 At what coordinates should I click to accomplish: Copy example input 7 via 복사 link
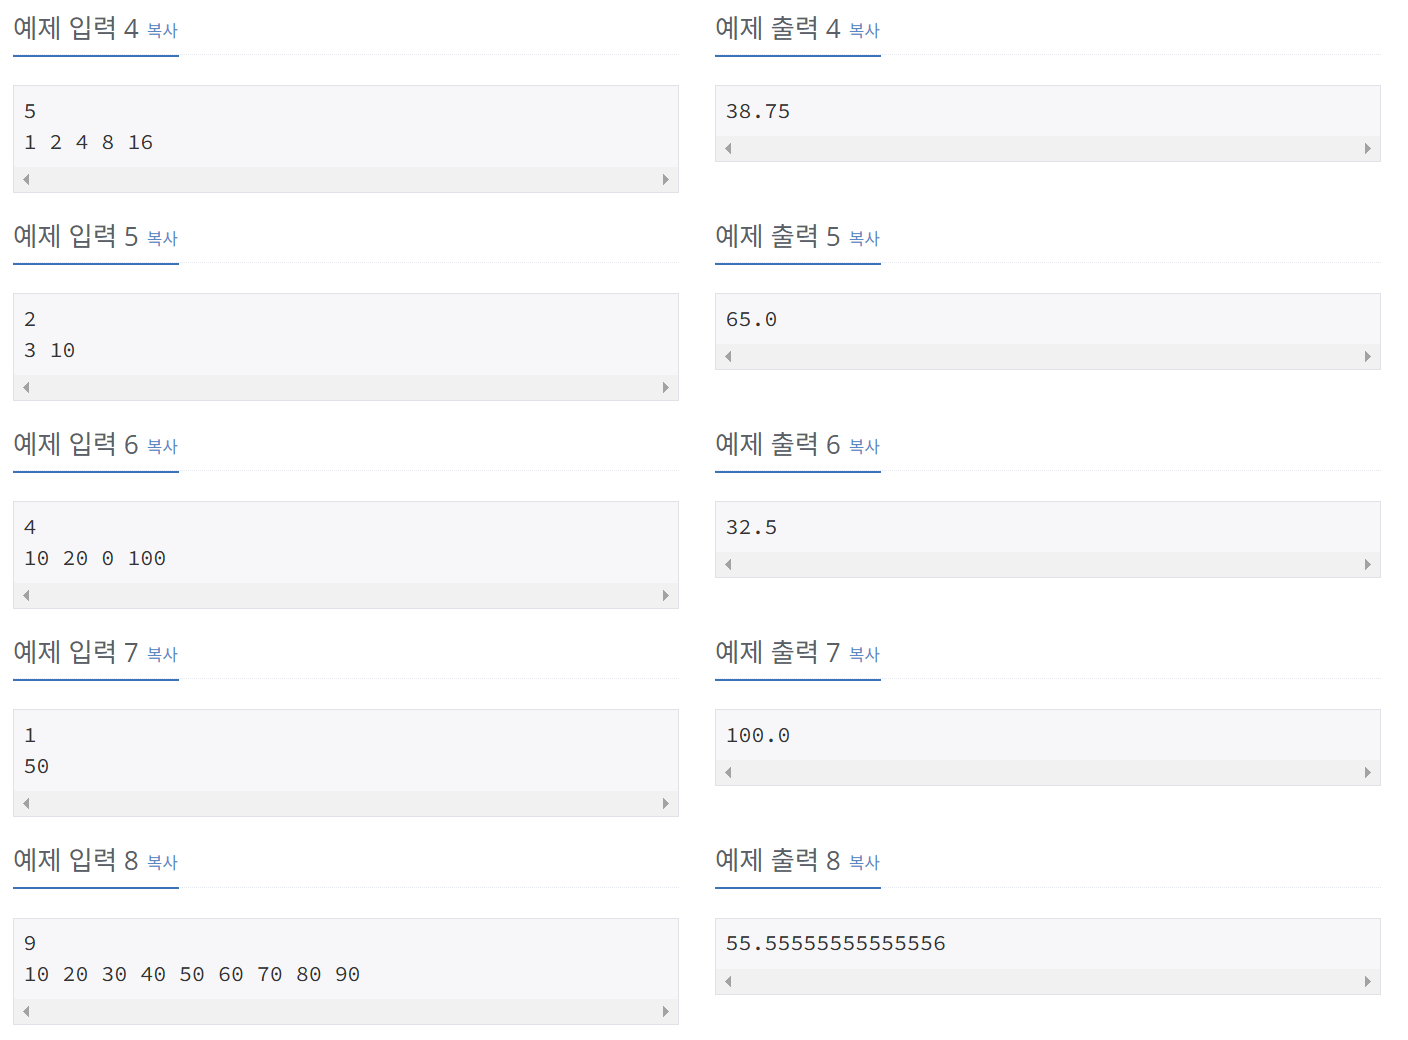click(162, 655)
